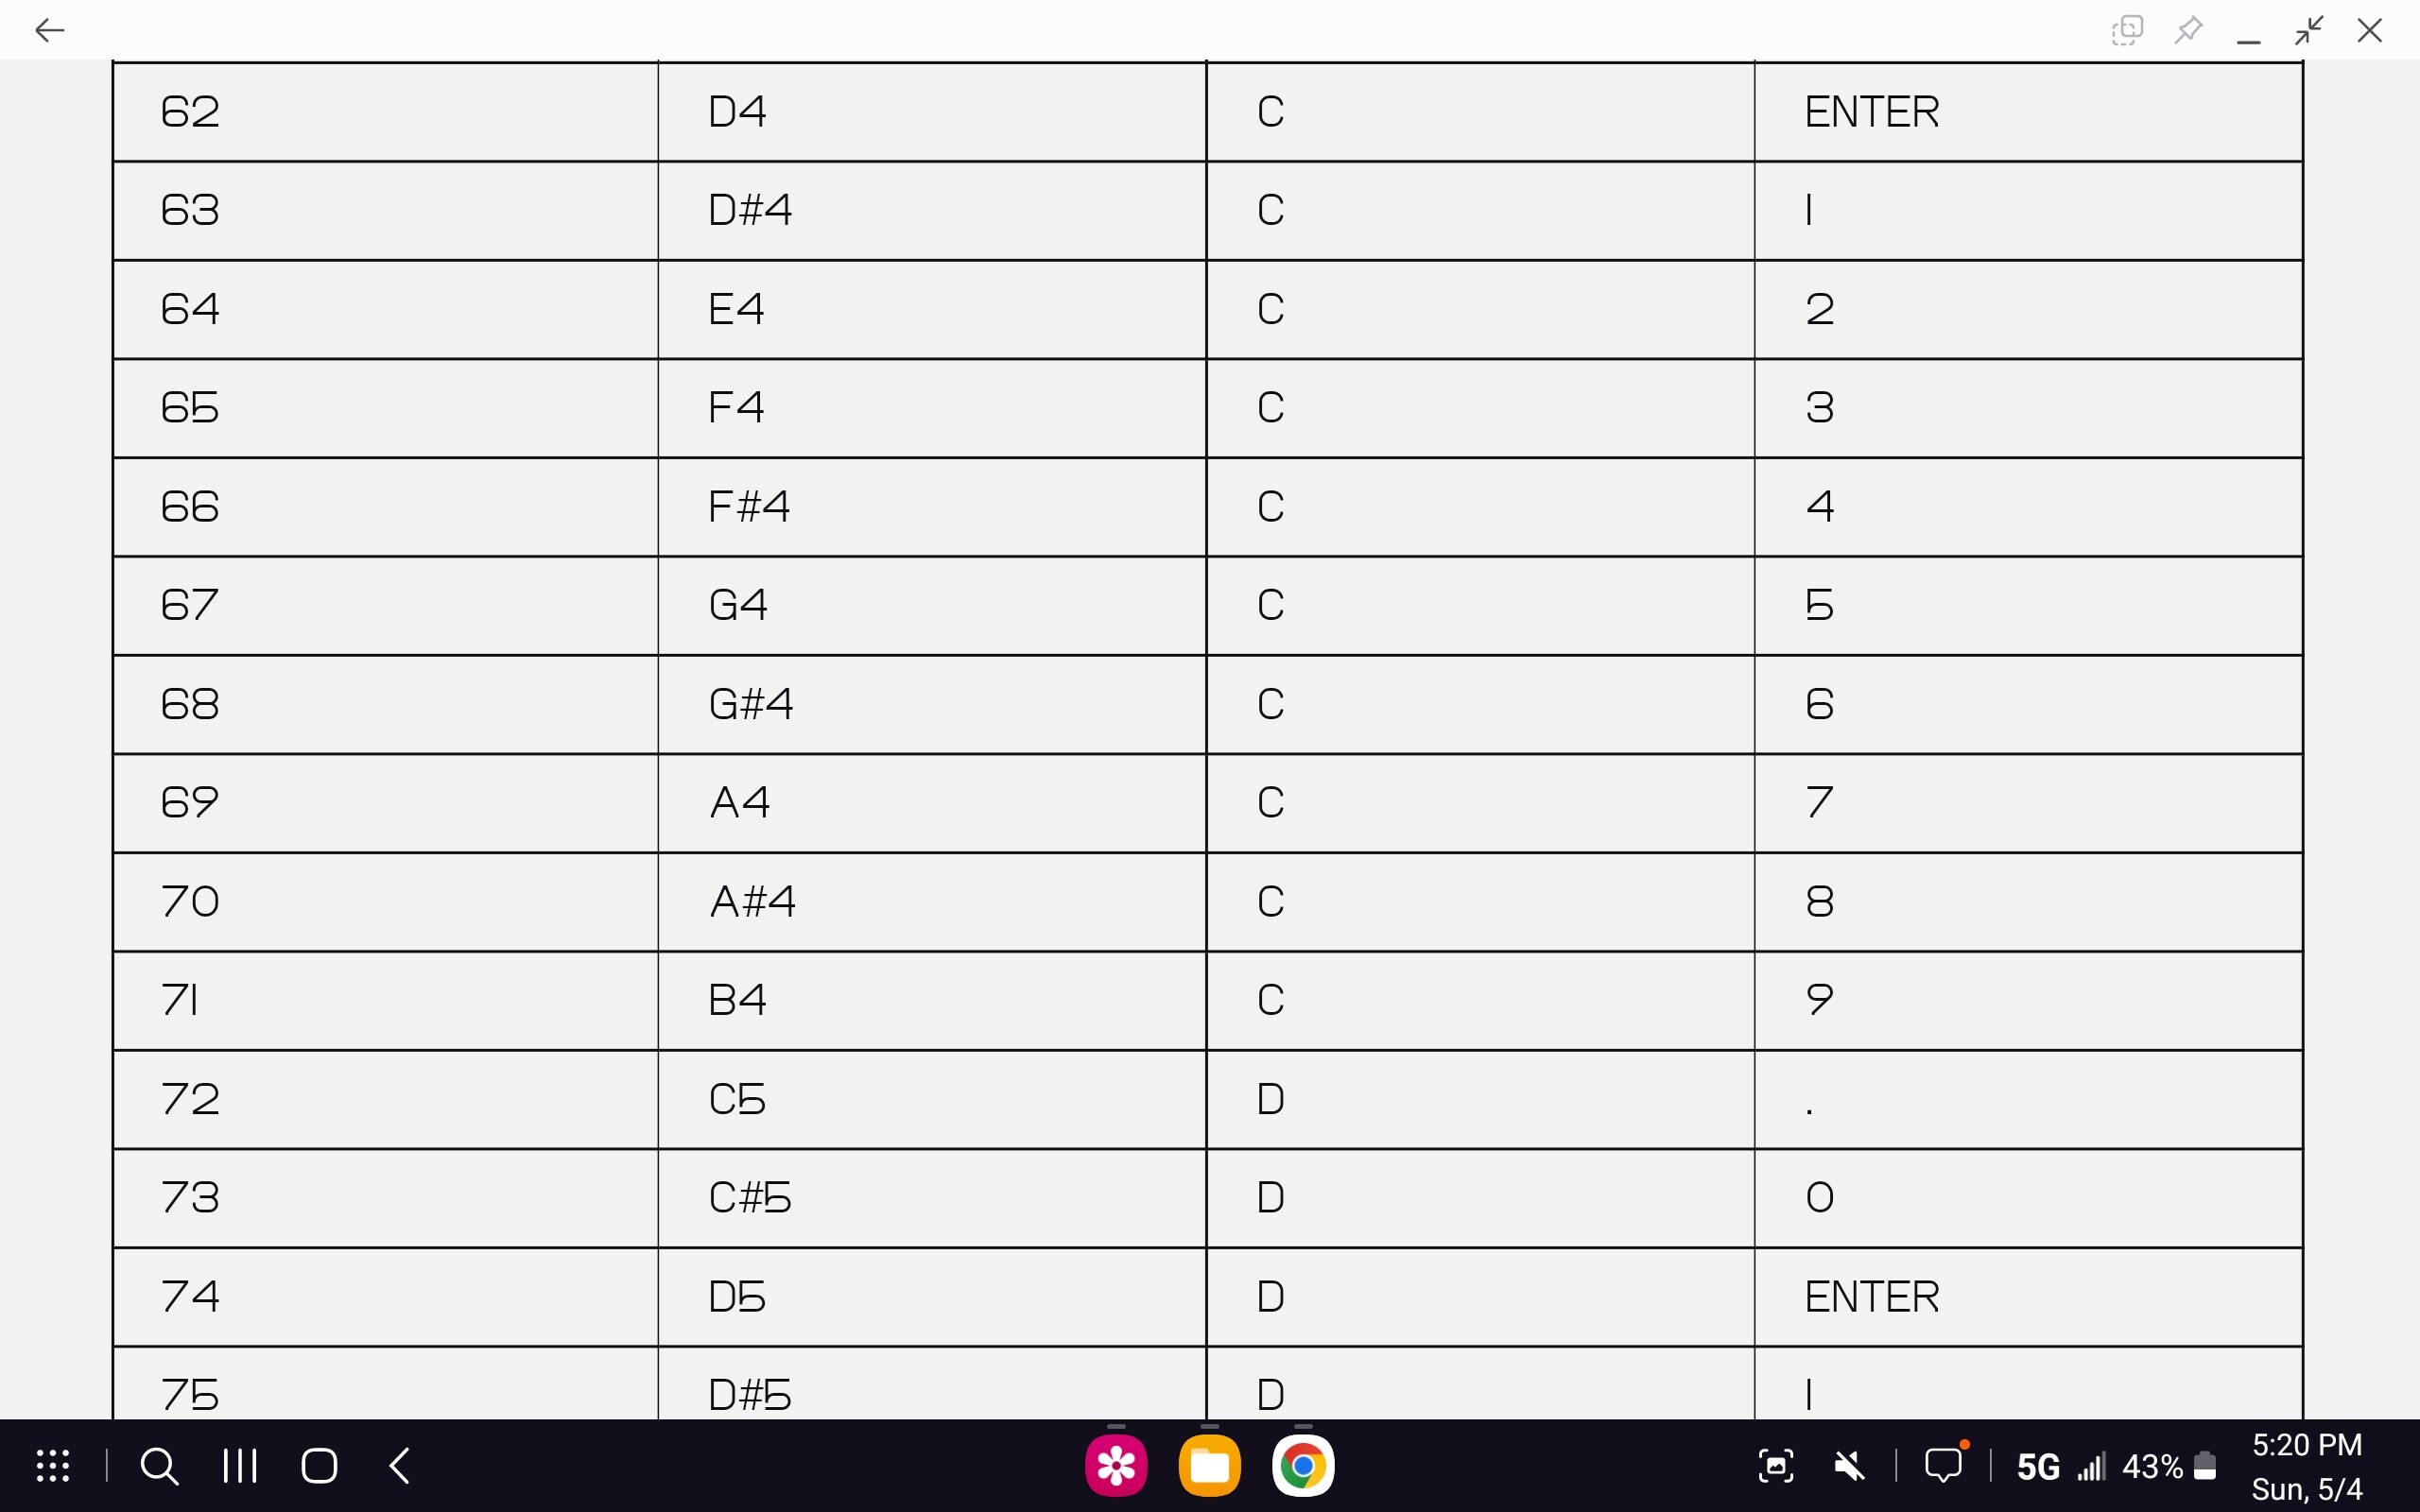Toggle the muted sound icon
The height and width of the screenshot is (1512, 2420).
(1849, 1466)
